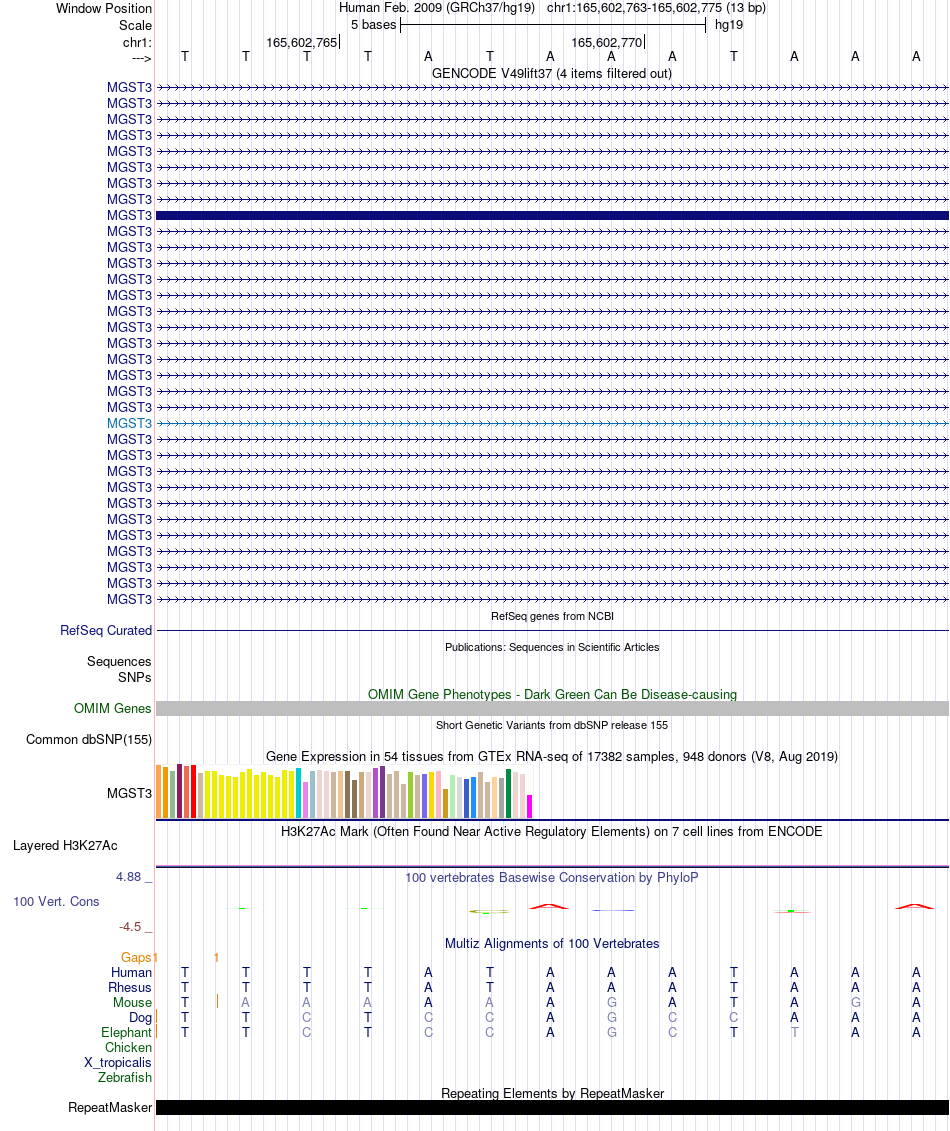Click the black RepeatMasker element bar
The width and height of the screenshot is (950, 1131).
(x=552, y=1107)
